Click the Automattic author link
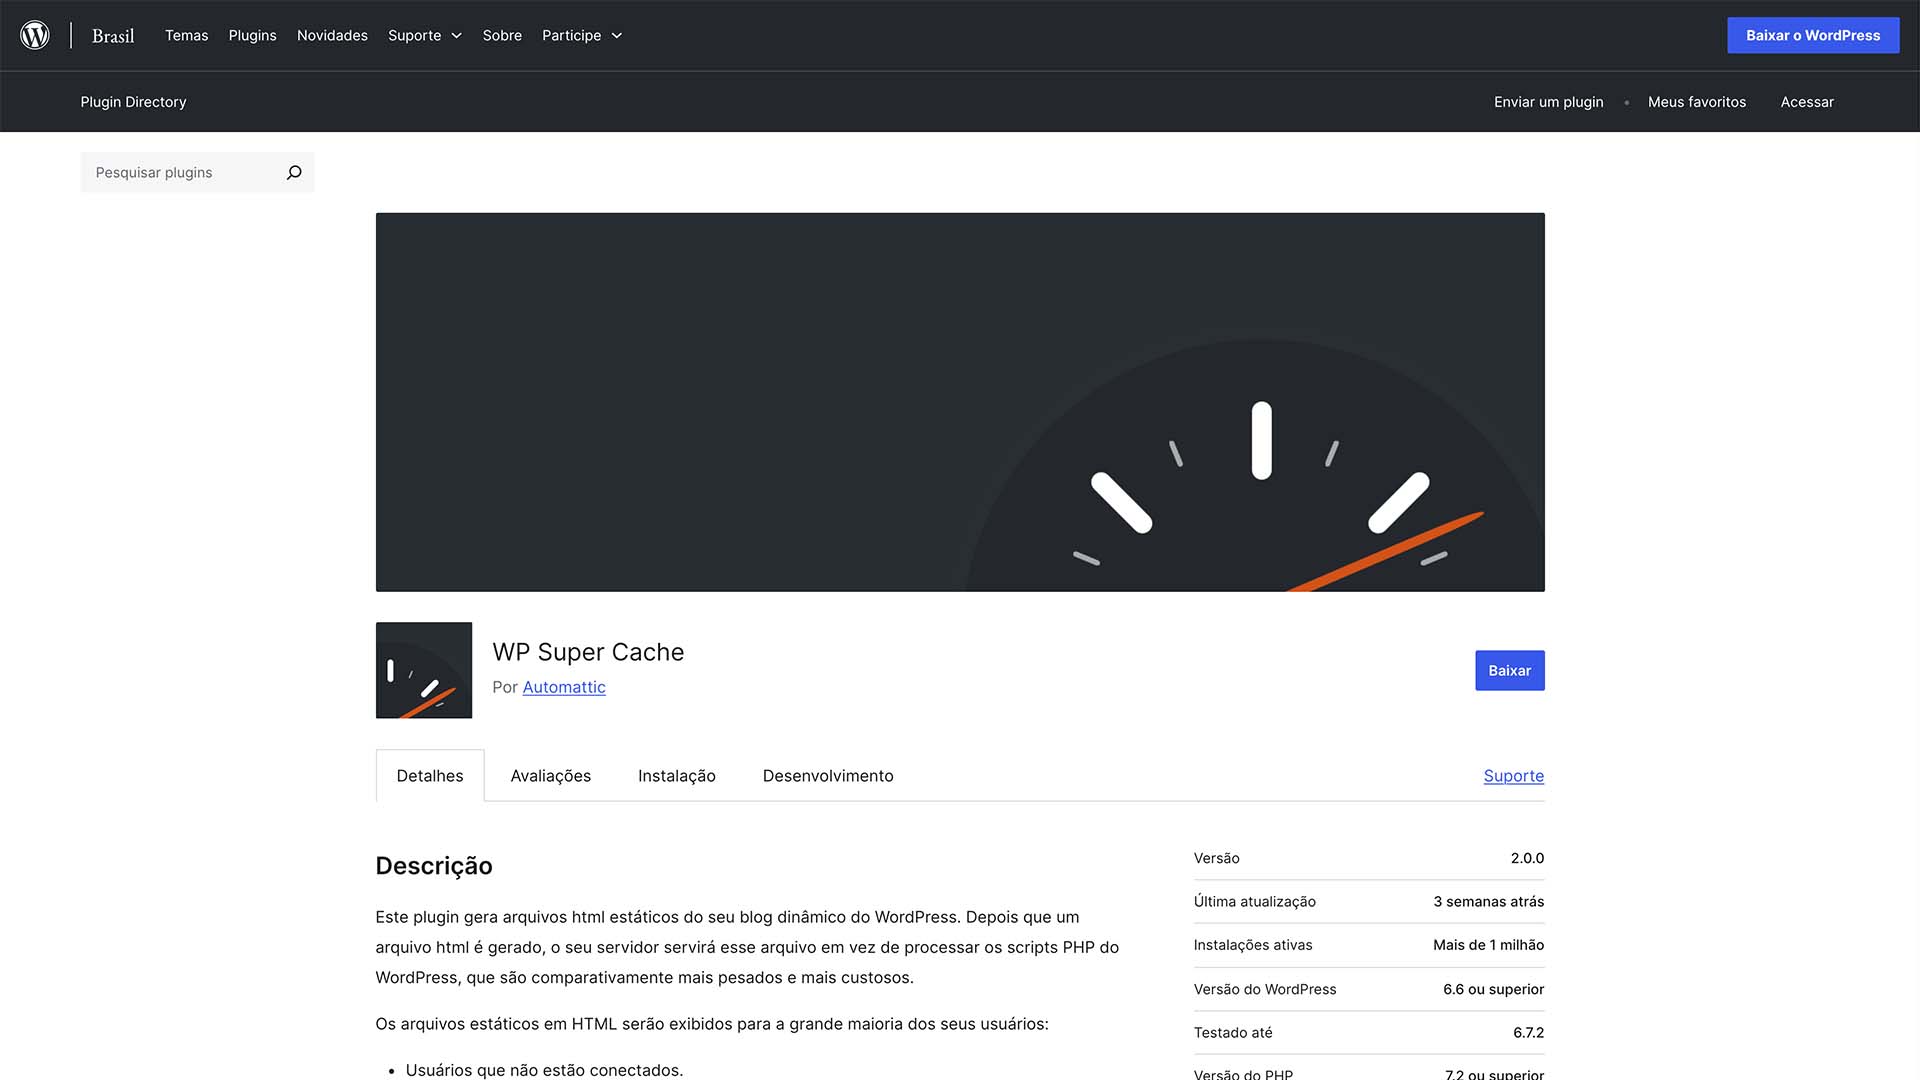The width and height of the screenshot is (1920, 1080). click(x=564, y=687)
